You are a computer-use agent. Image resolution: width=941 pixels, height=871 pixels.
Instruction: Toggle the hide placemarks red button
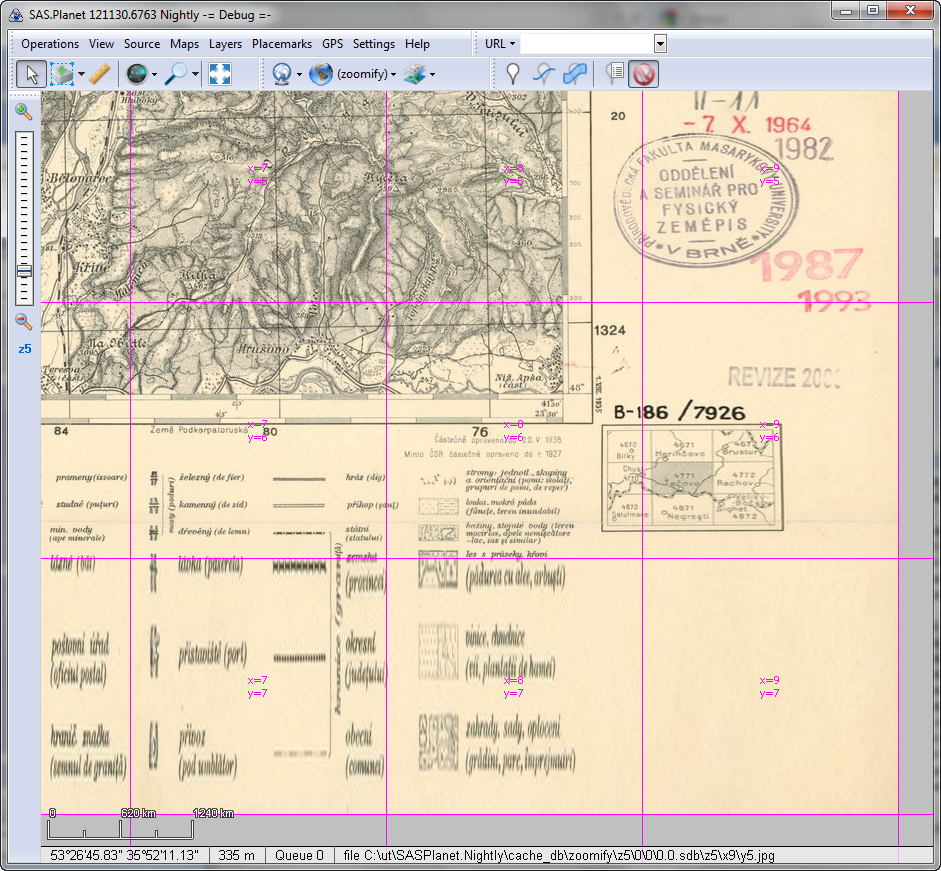click(644, 73)
